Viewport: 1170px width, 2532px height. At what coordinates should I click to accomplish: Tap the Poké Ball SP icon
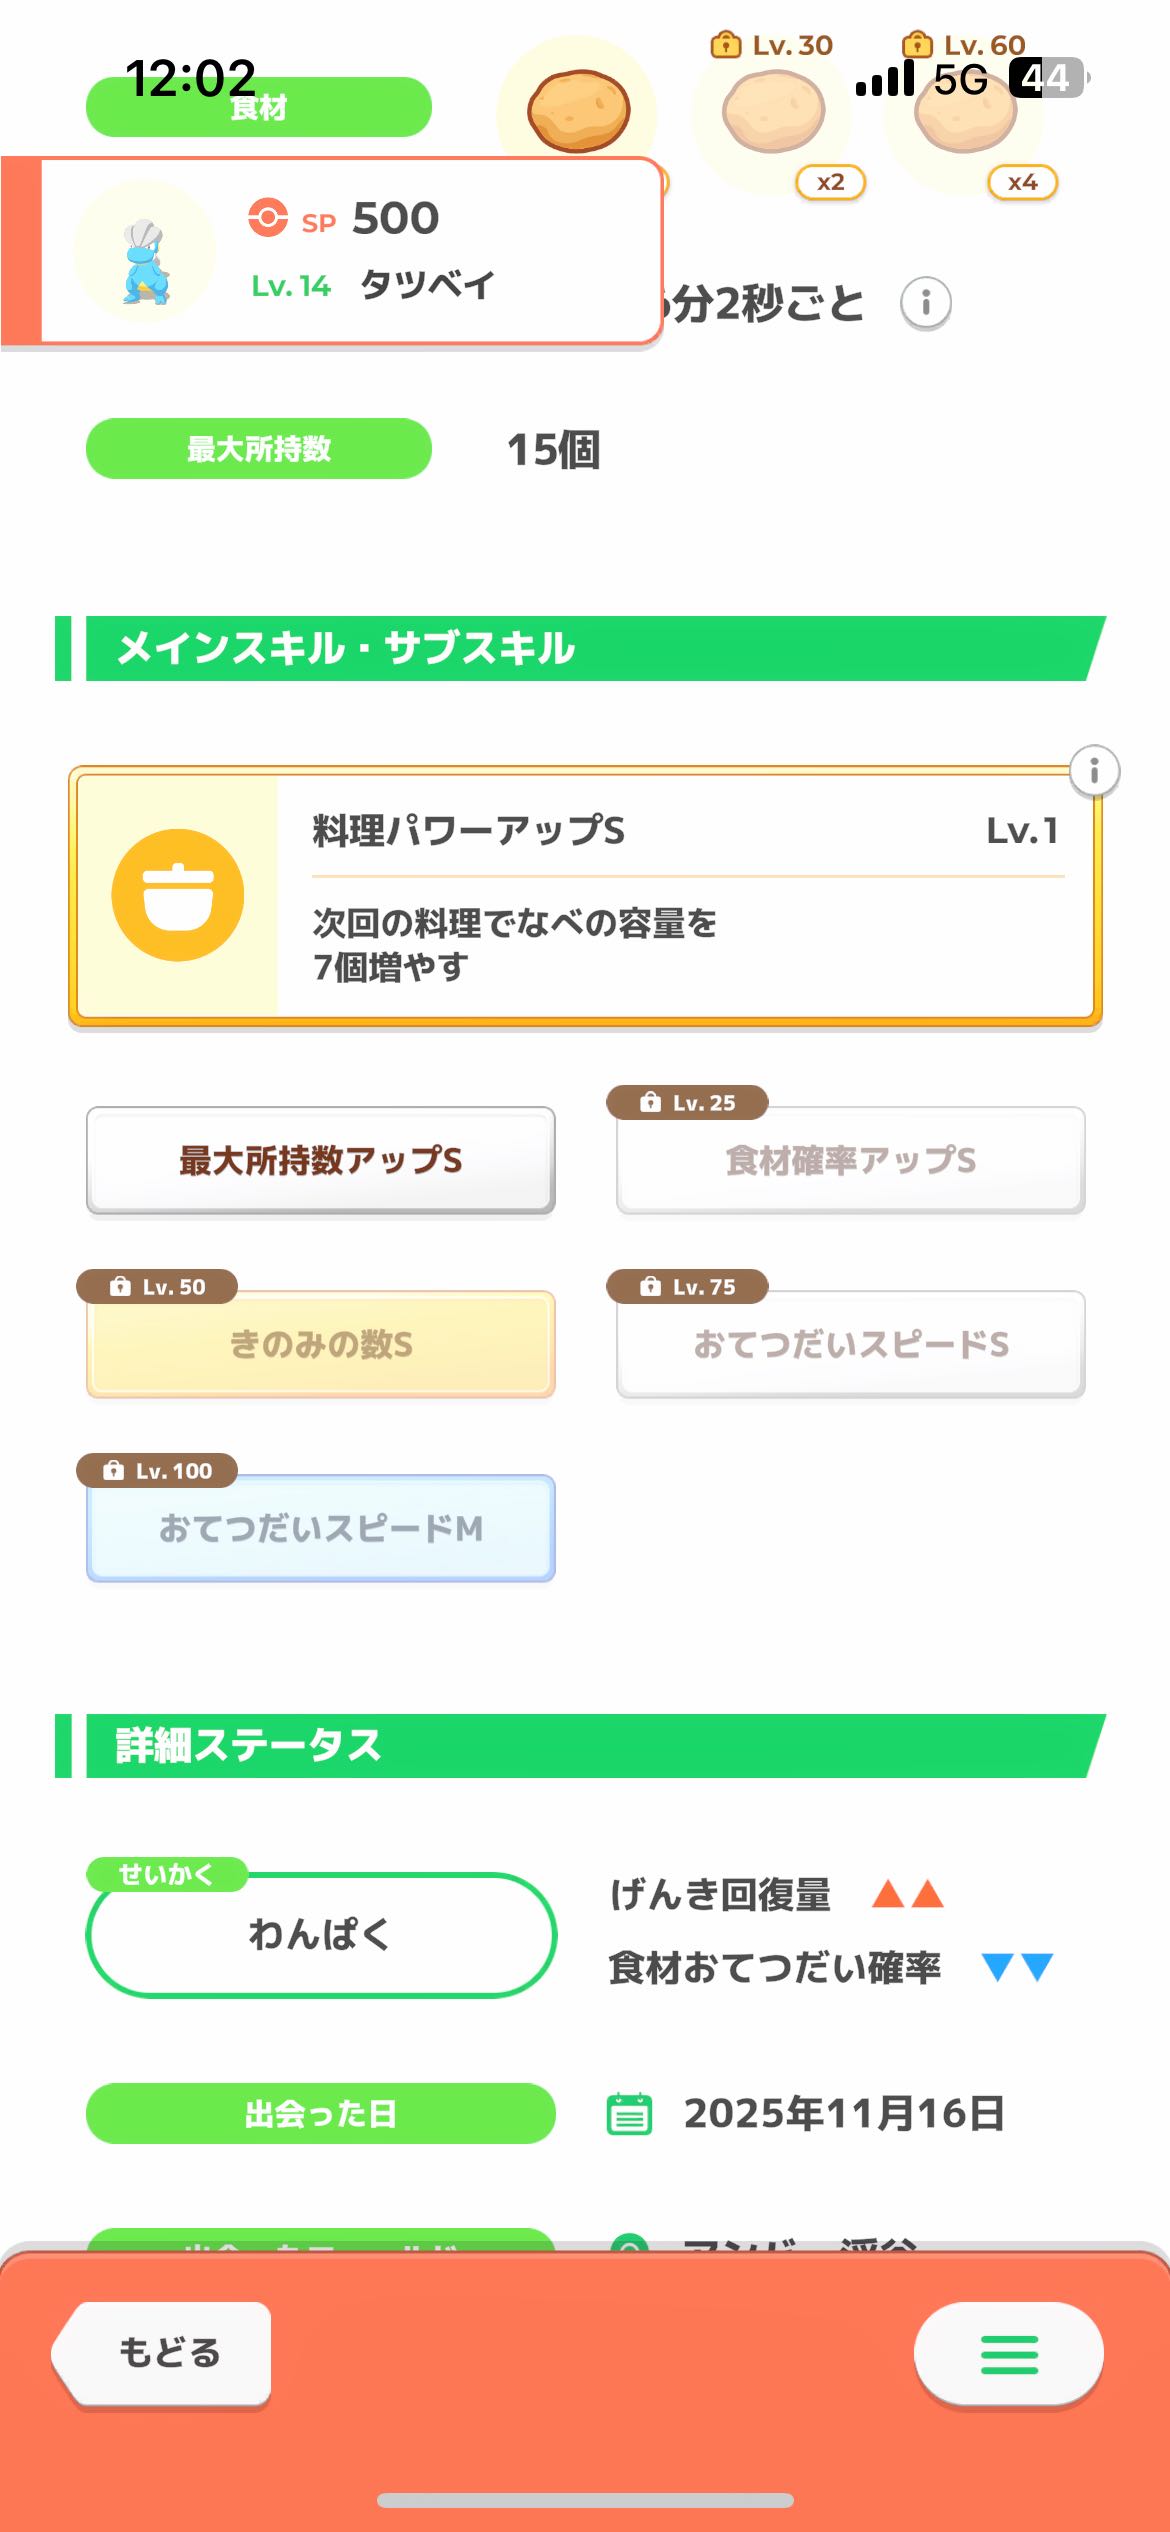point(268,217)
